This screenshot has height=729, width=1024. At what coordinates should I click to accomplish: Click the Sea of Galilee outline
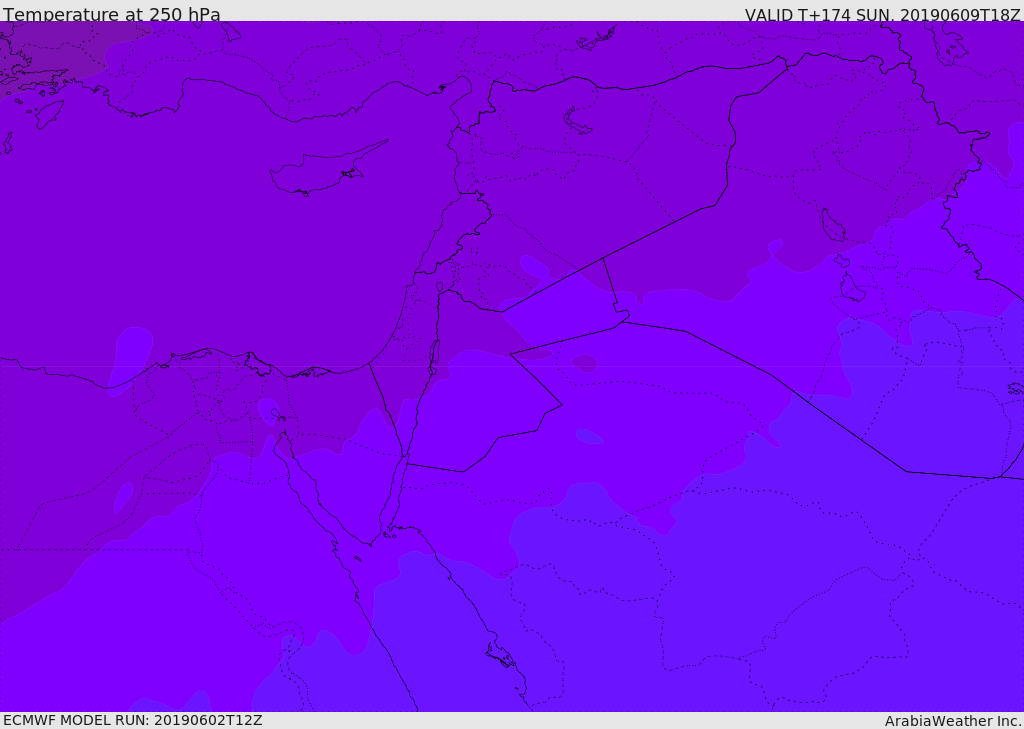(x=439, y=287)
